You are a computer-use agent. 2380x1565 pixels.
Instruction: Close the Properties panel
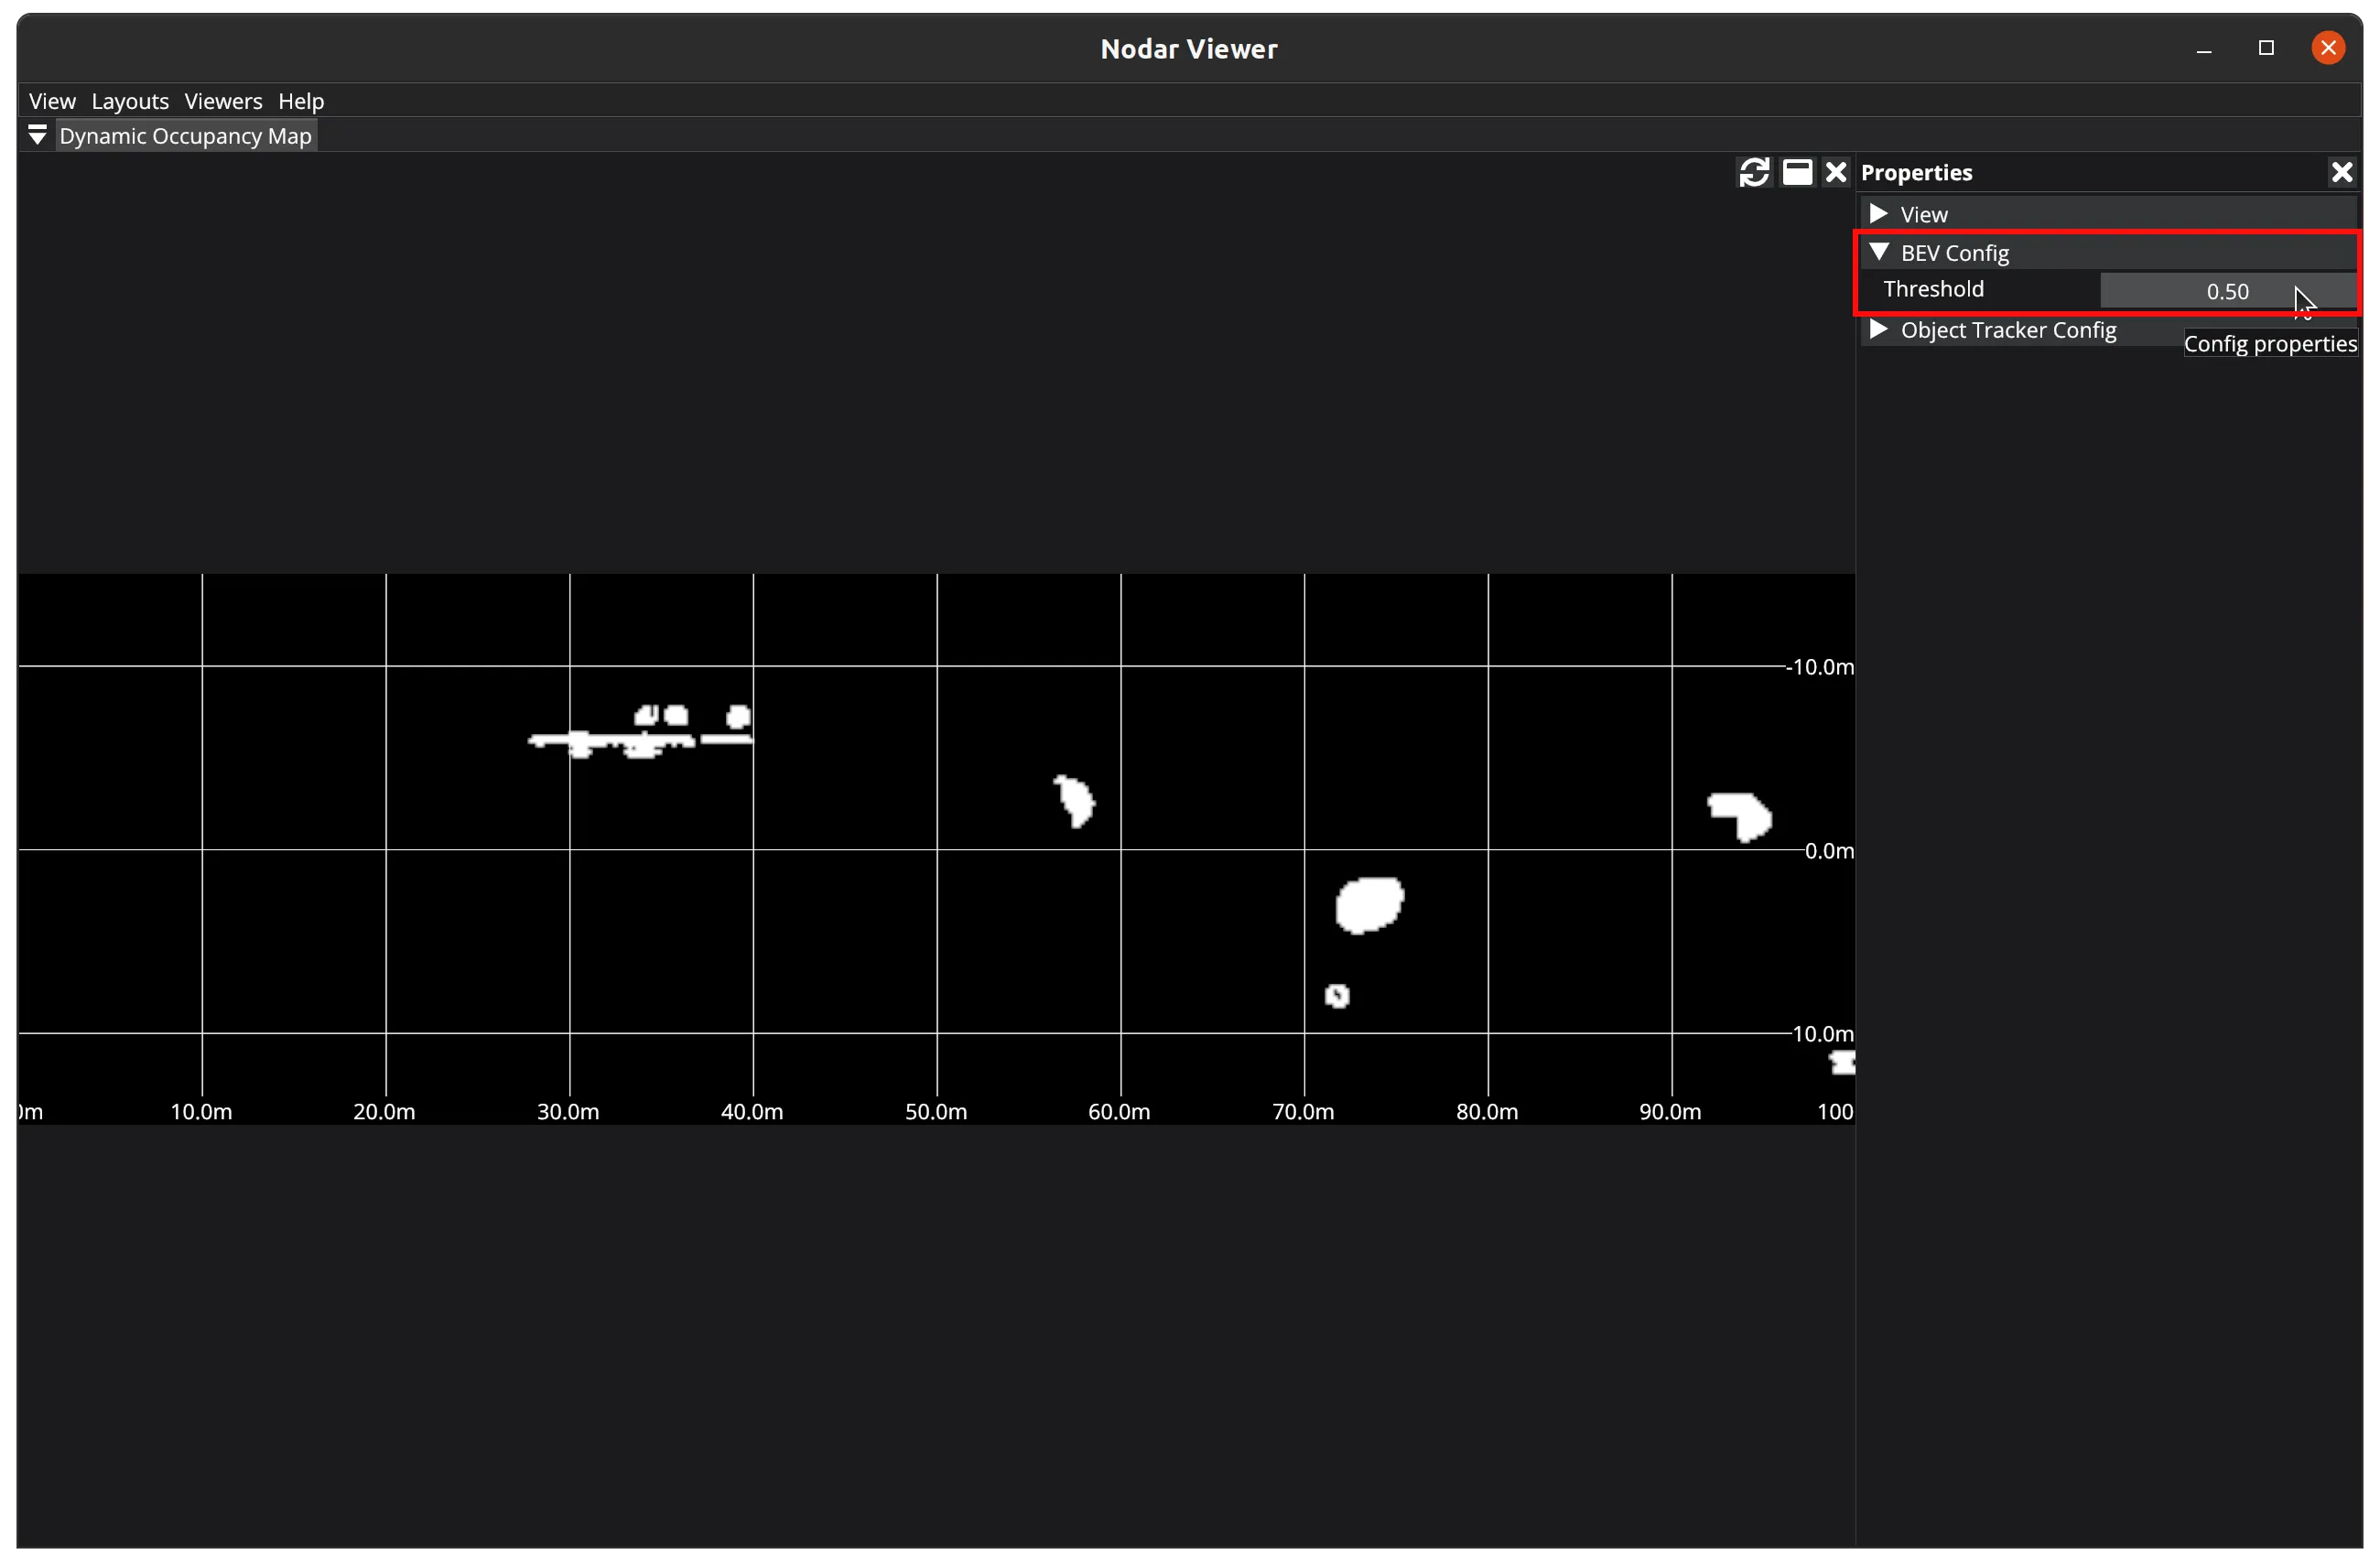point(2341,172)
